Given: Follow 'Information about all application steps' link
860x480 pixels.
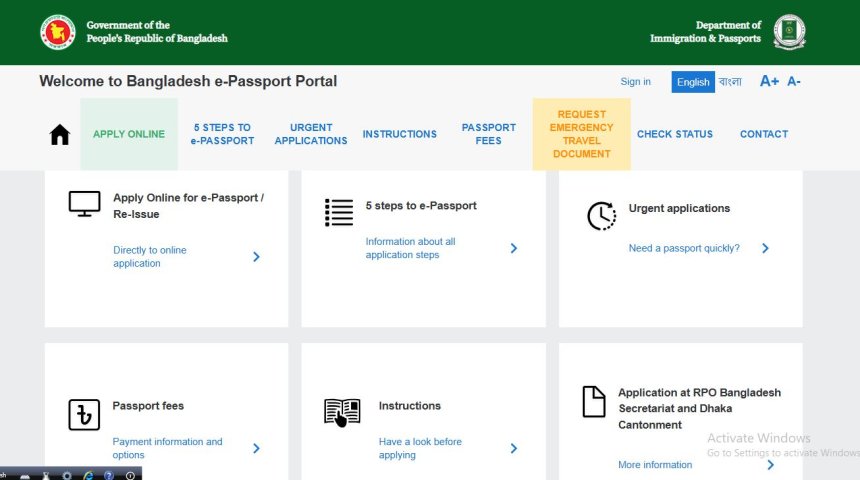Looking at the screenshot, I should click(410, 249).
